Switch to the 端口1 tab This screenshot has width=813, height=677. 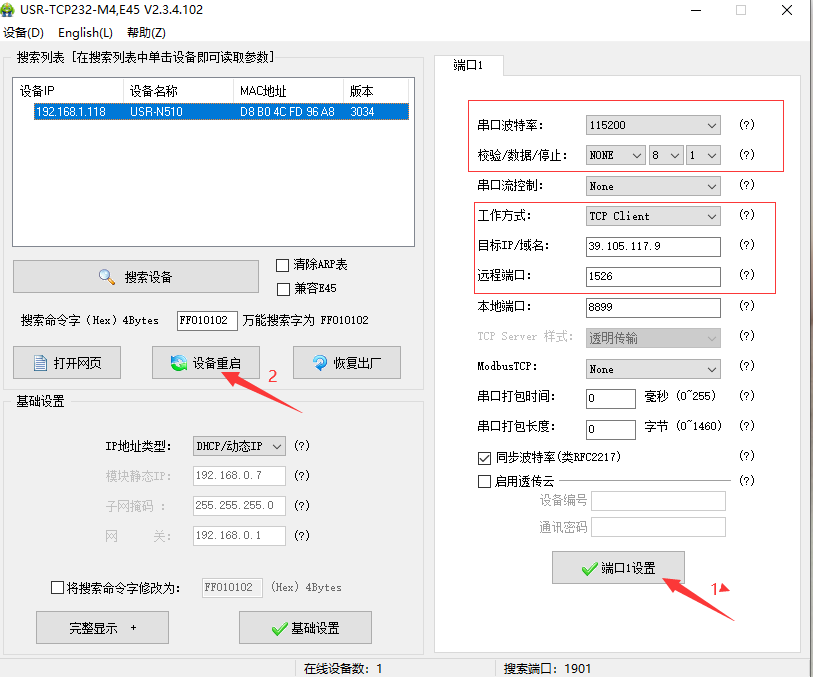pos(468,65)
